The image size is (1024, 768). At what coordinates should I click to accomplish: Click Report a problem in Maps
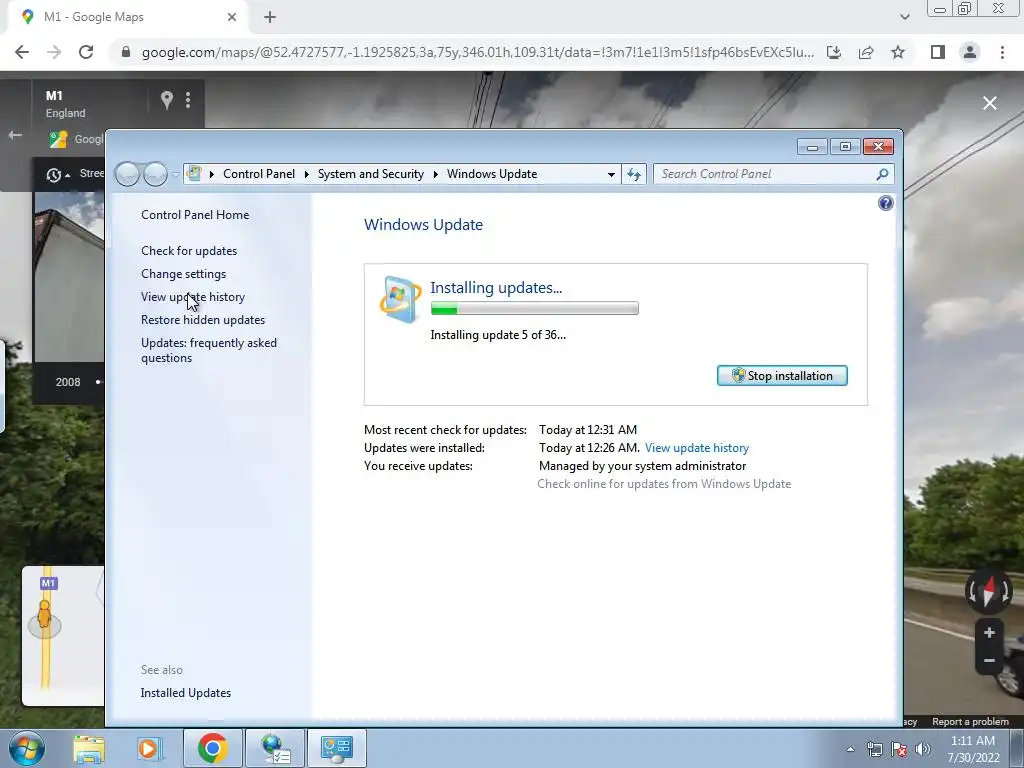[x=970, y=722]
